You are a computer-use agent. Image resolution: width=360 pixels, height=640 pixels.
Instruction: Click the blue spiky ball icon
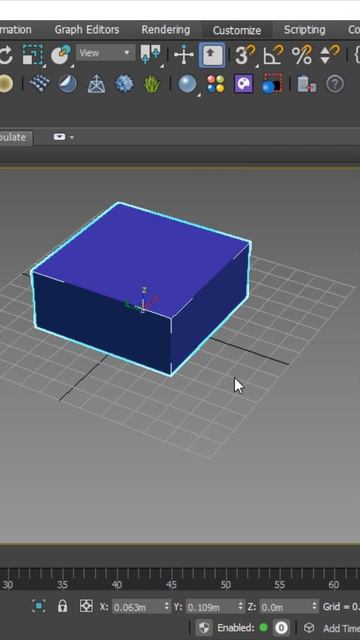(x=124, y=84)
